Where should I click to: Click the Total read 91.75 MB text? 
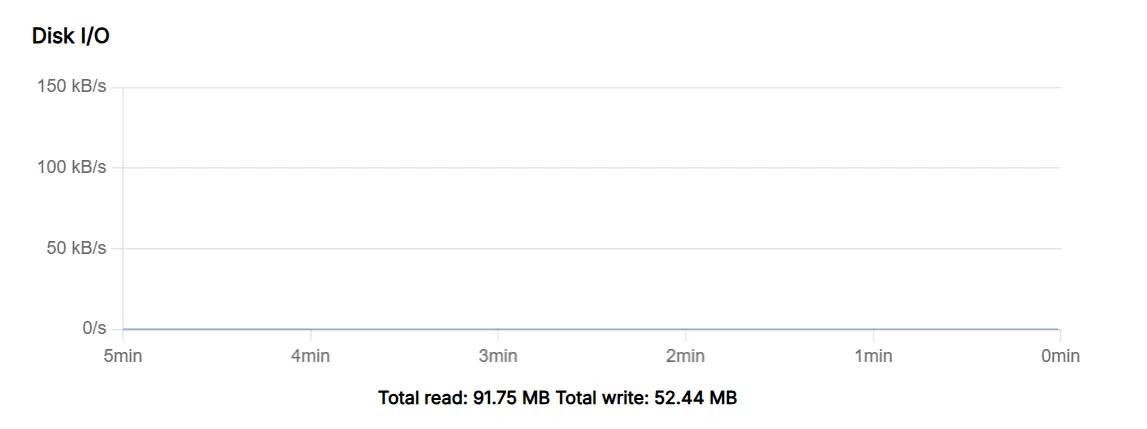click(464, 398)
